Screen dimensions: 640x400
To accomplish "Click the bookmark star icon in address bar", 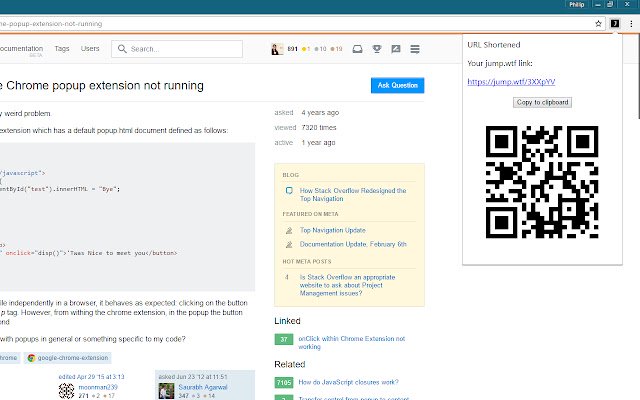I will pyautogui.click(x=598, y=24).
